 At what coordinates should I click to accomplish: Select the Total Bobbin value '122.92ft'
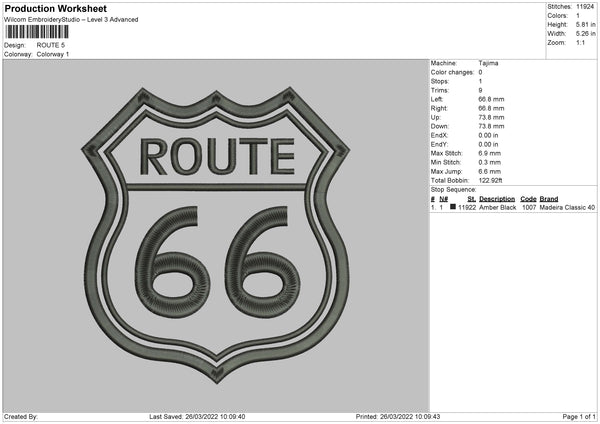pos(490,181)
